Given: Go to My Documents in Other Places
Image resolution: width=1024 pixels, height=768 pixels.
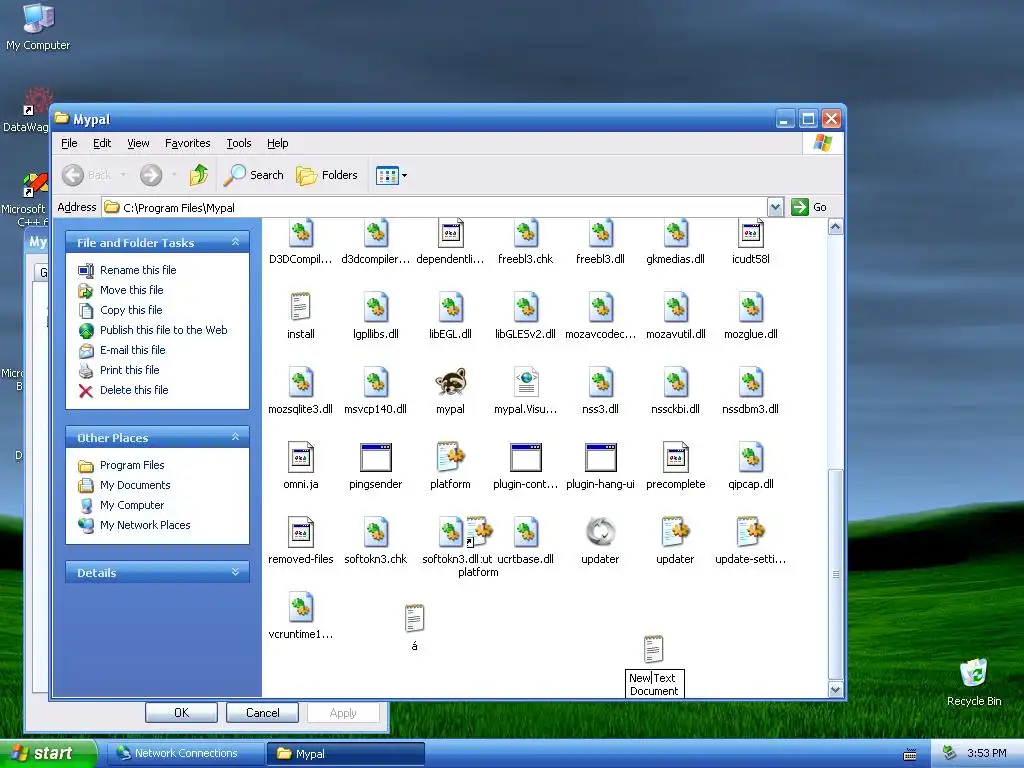Looking at the screenshot, I should [135, 485].
